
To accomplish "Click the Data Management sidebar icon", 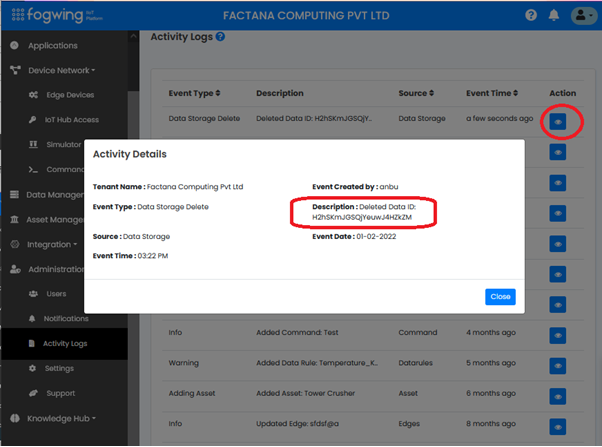I will (x=14, y=194).
